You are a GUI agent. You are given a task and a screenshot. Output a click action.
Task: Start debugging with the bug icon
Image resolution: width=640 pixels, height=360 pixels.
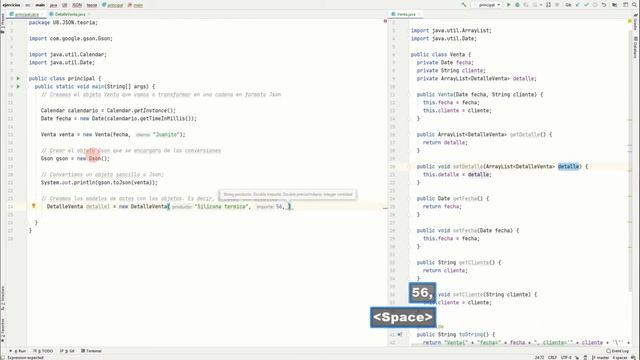point(517,5)
